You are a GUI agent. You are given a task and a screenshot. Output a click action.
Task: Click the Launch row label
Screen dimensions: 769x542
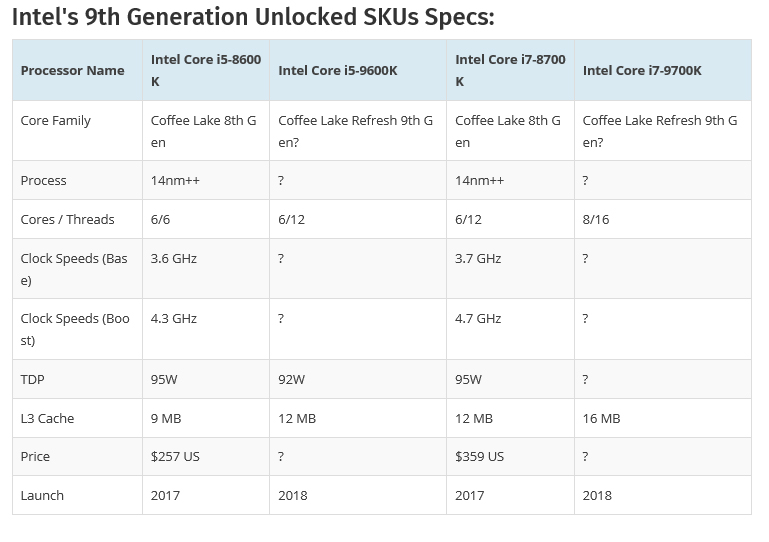tap(42, 495)
